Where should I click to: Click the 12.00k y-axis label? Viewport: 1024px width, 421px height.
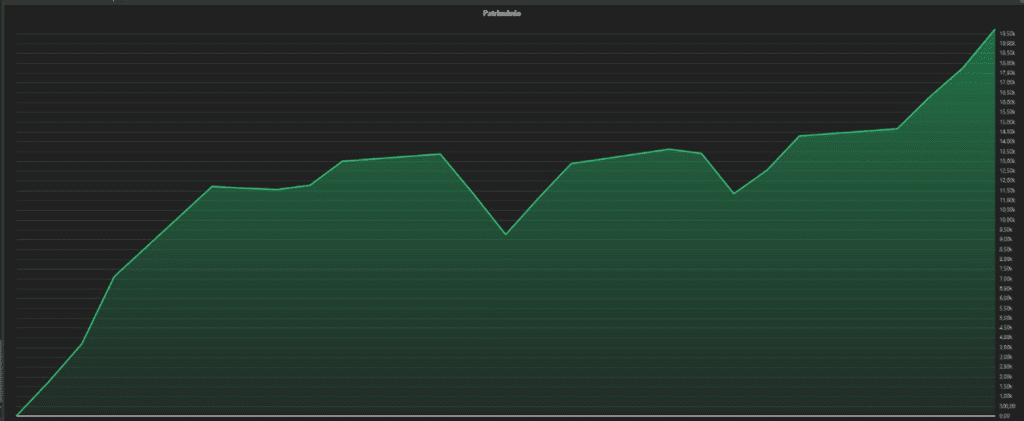point(1007,180)
